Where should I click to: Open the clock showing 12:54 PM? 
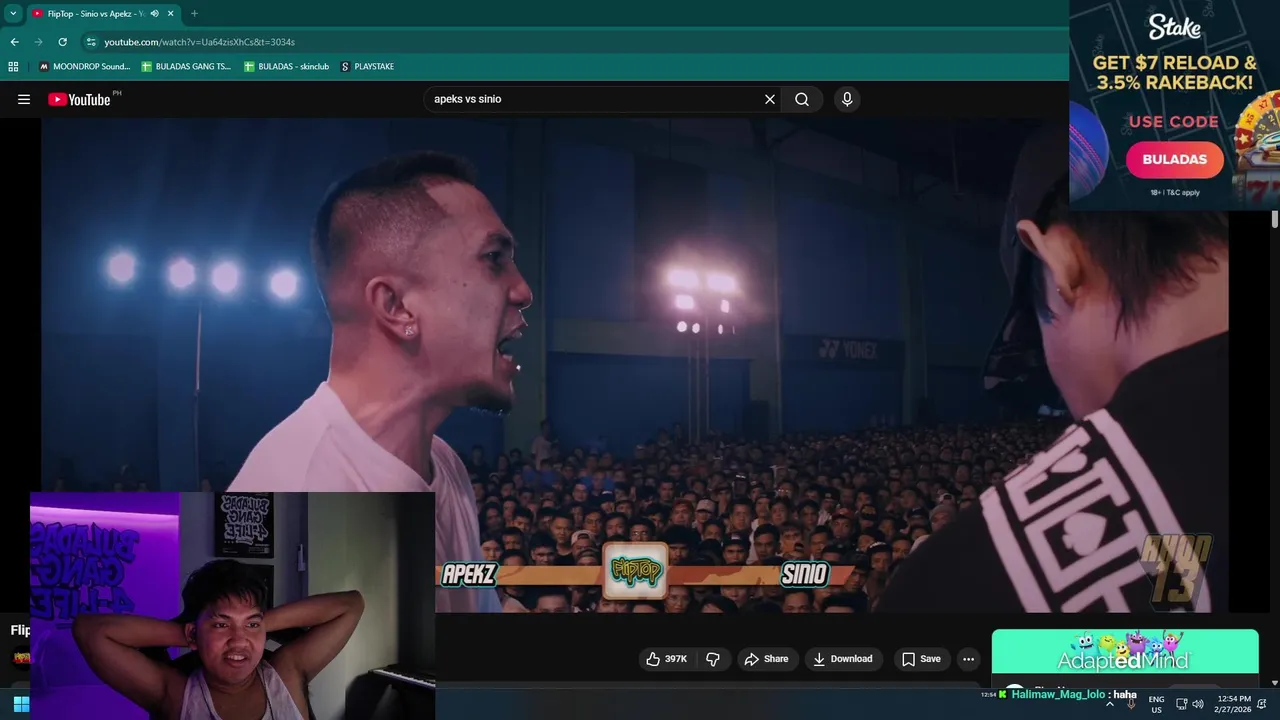point(1234,703)
